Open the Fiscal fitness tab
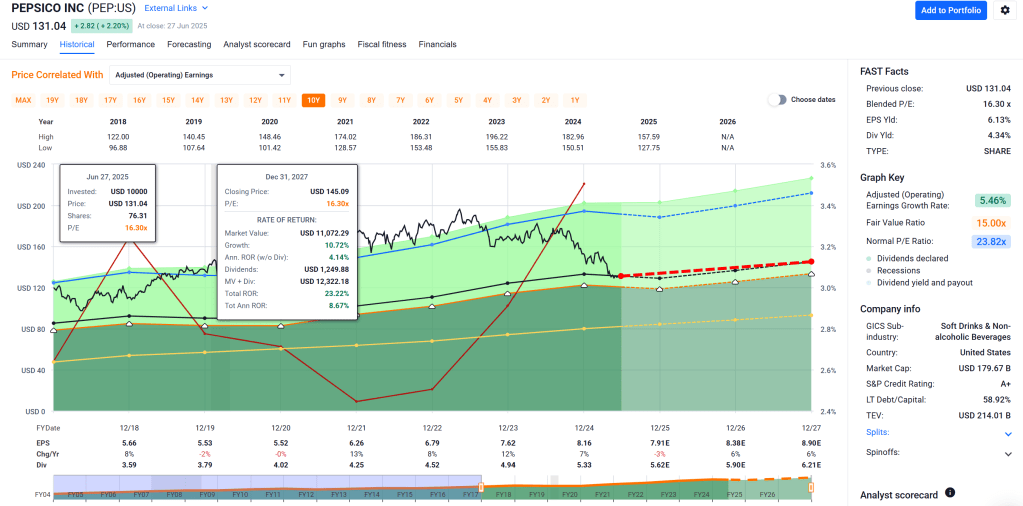Image resolution: width=1023 pixels, height=506 pixels. click(381, 45)
